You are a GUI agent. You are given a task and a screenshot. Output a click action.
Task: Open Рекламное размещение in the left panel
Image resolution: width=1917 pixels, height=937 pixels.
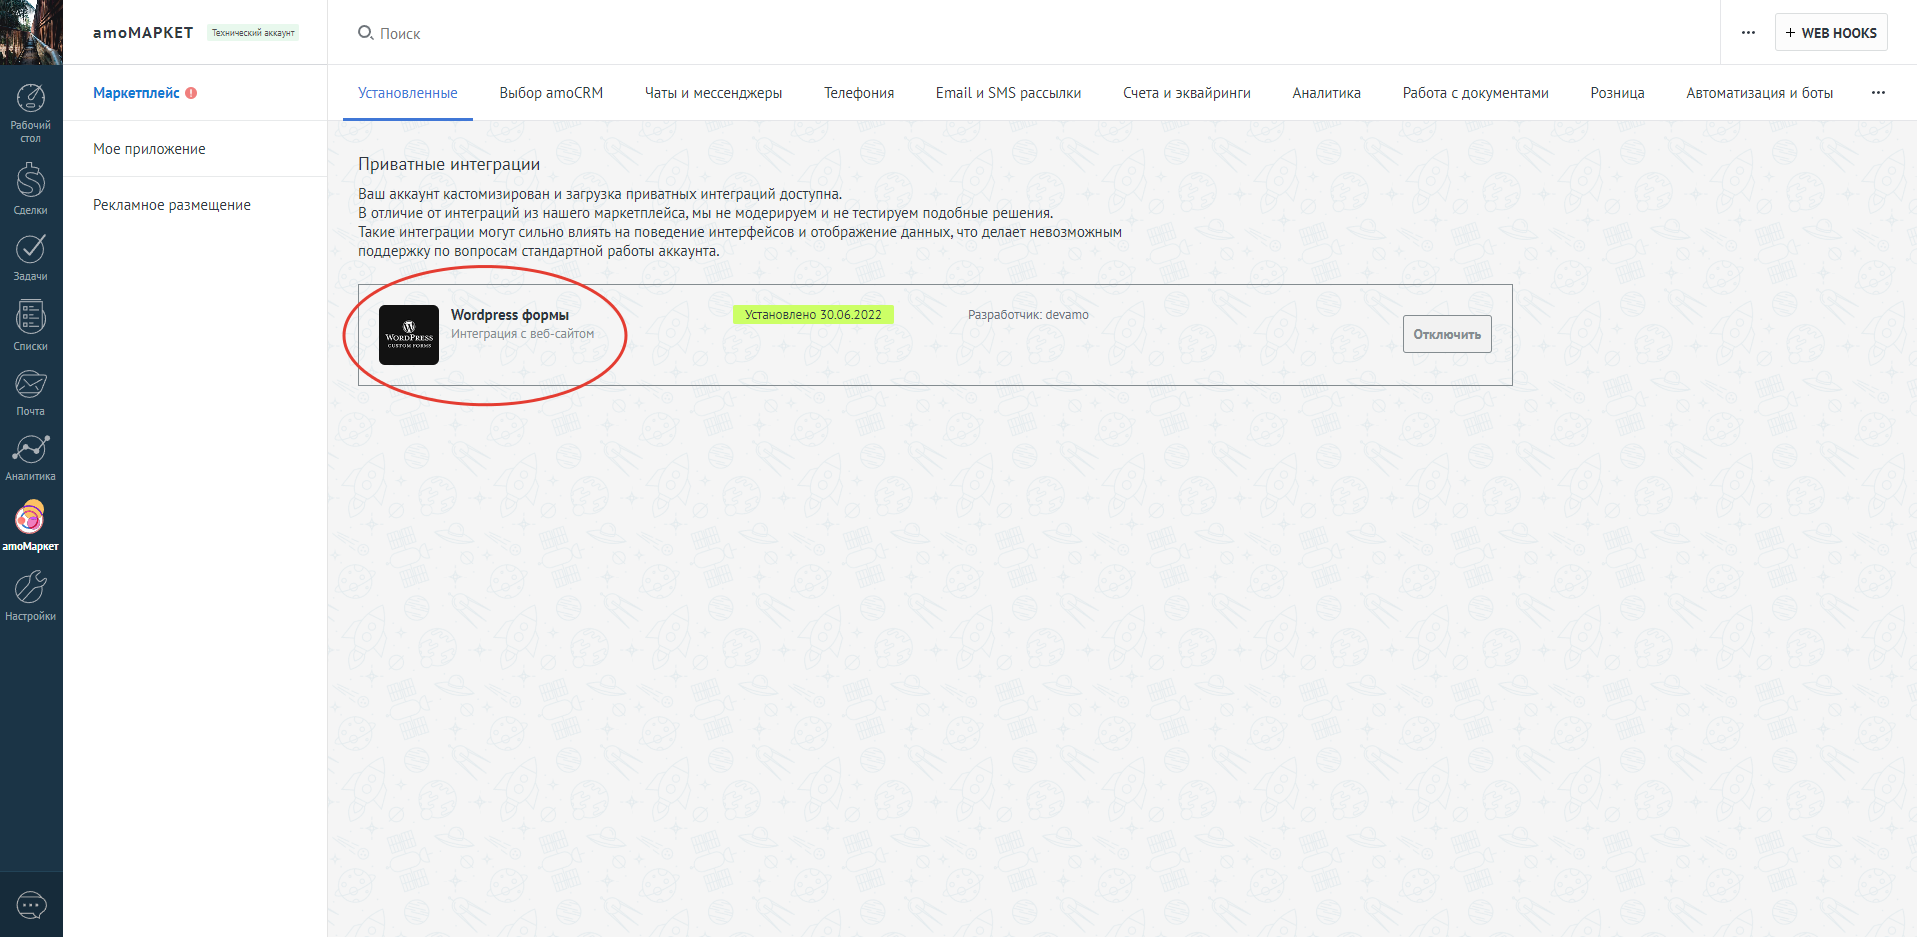pyautogui.click(x=171, y=204)
